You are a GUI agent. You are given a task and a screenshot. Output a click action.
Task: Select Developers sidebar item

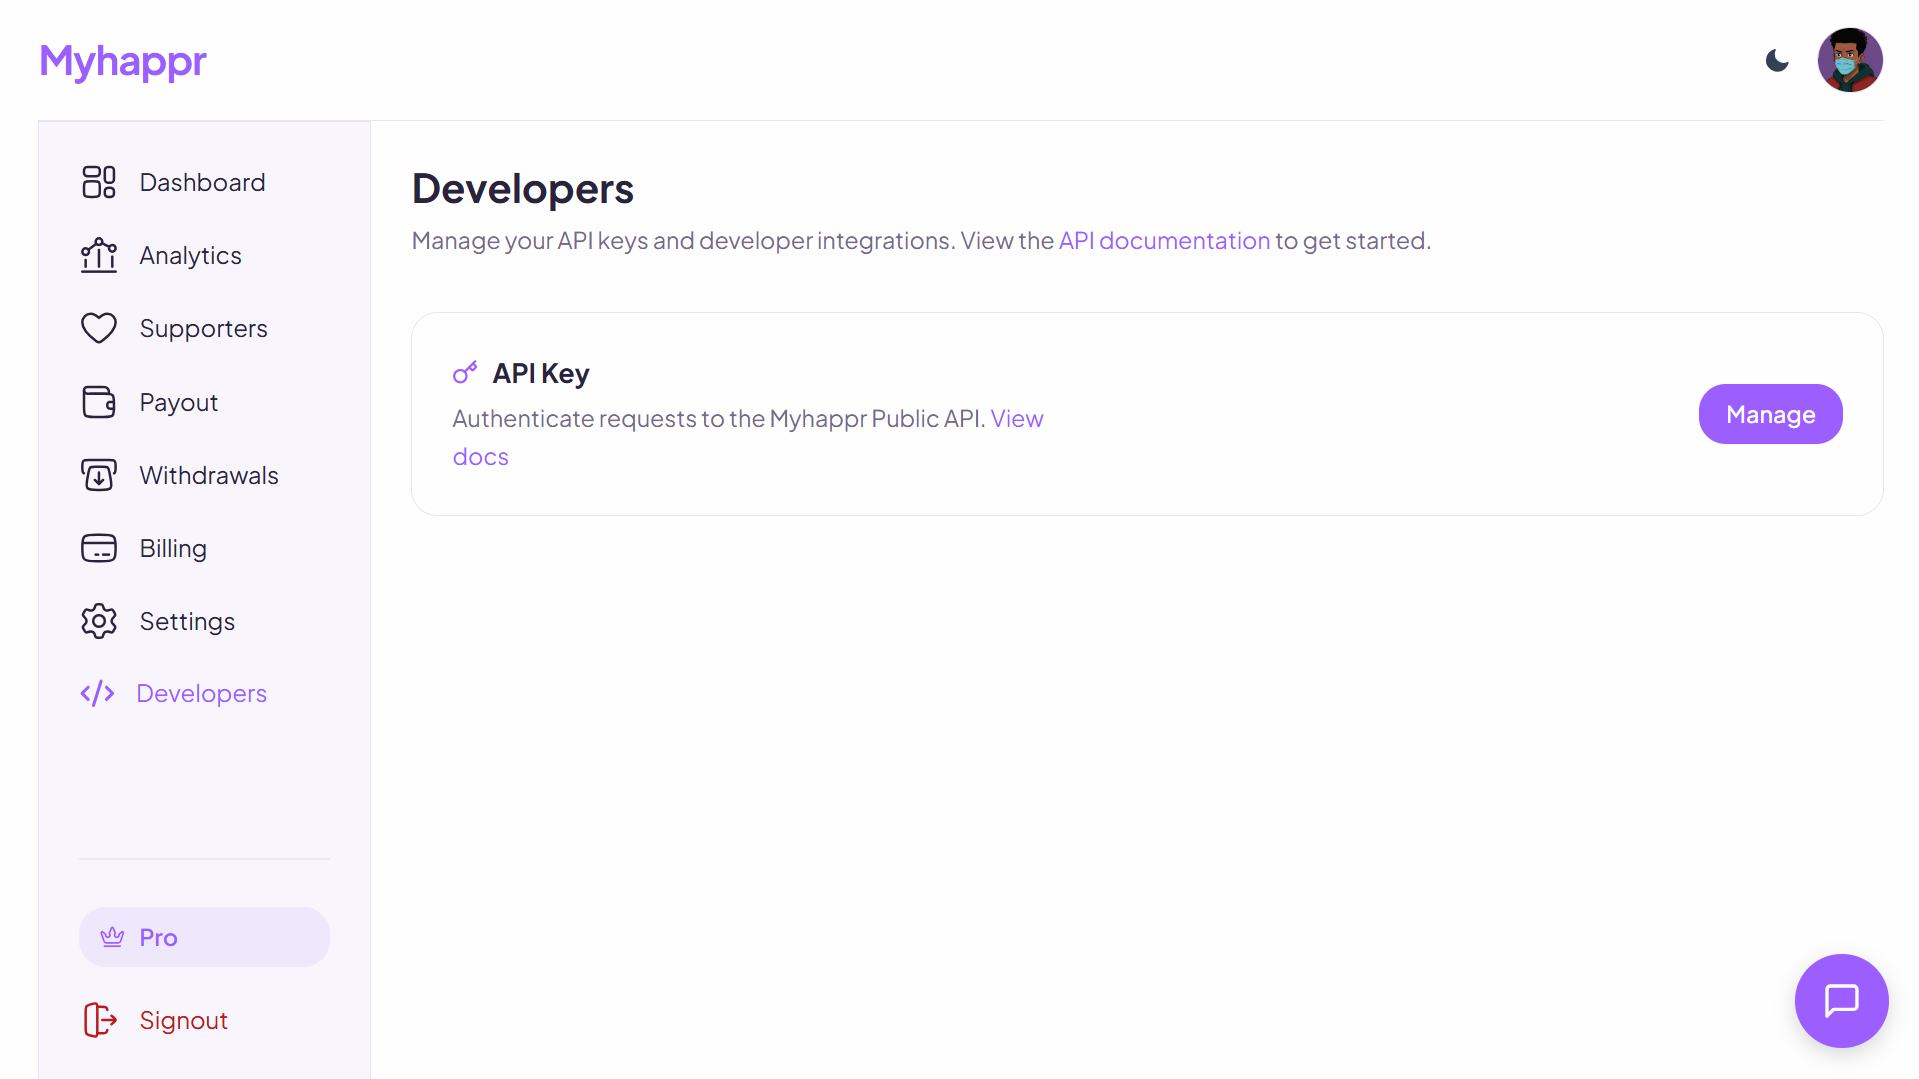[x=204, y=693]
